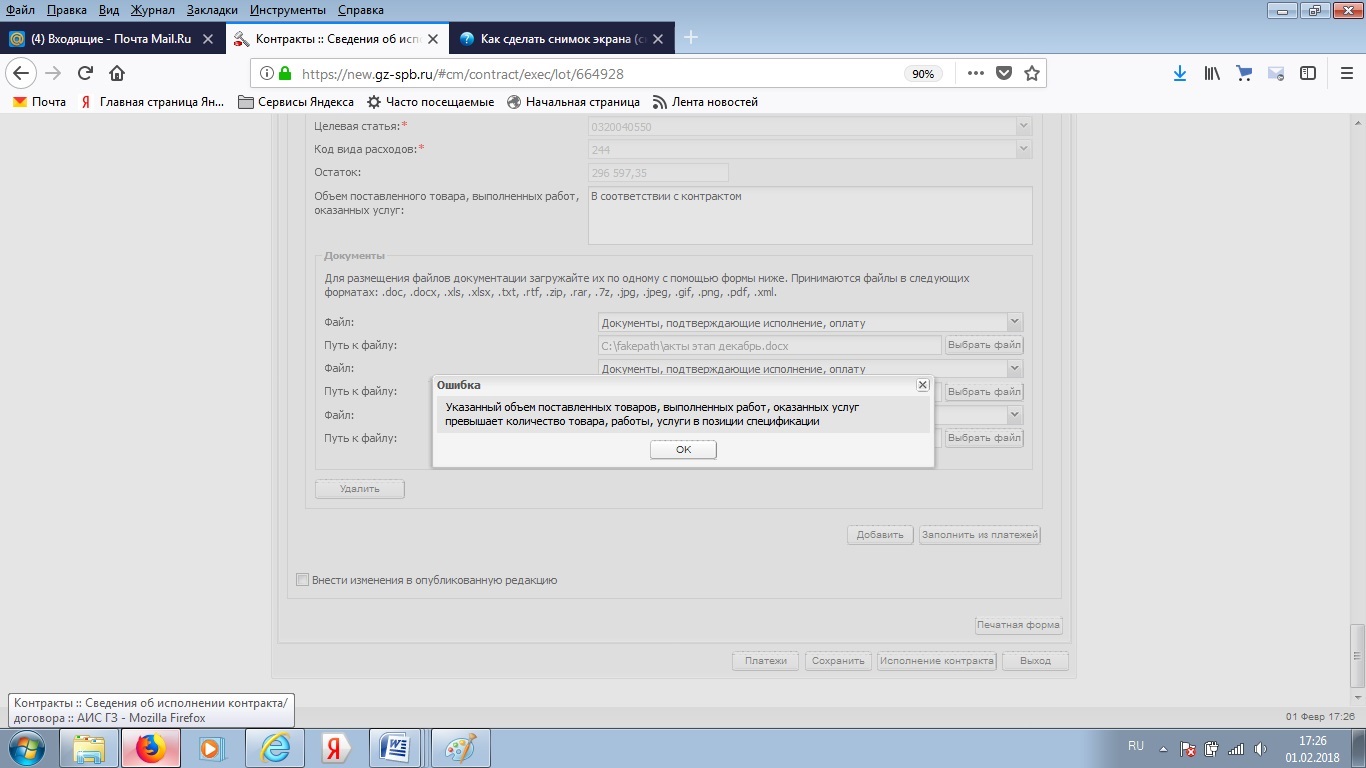The width and height of the screenshot is (1366, 768).
Task: Click the Удалить button
Action: (360, 489)
